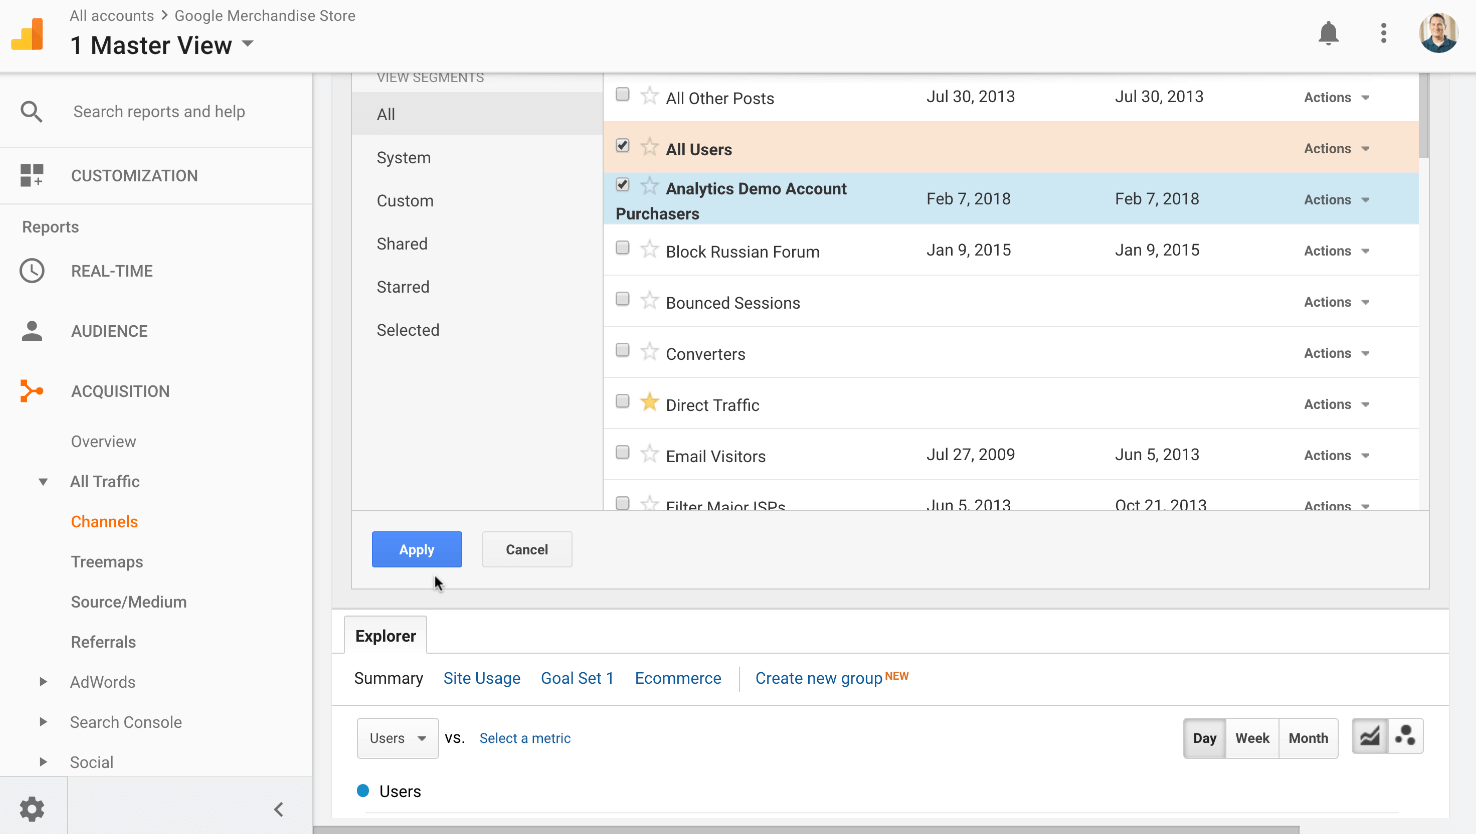Open the 1 Master View dropdown

tap(162, 45)
